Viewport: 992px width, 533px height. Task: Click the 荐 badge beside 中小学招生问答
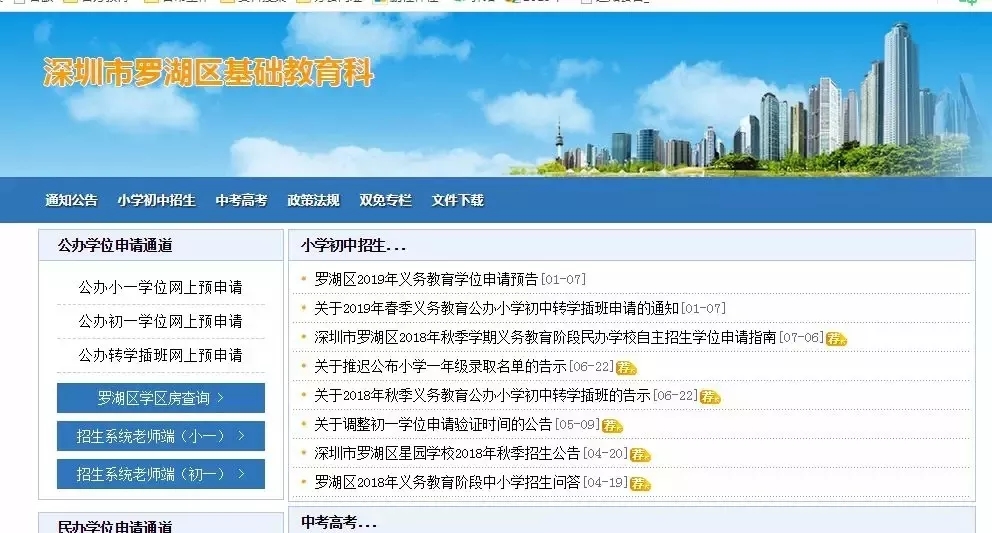click(640, 484)
